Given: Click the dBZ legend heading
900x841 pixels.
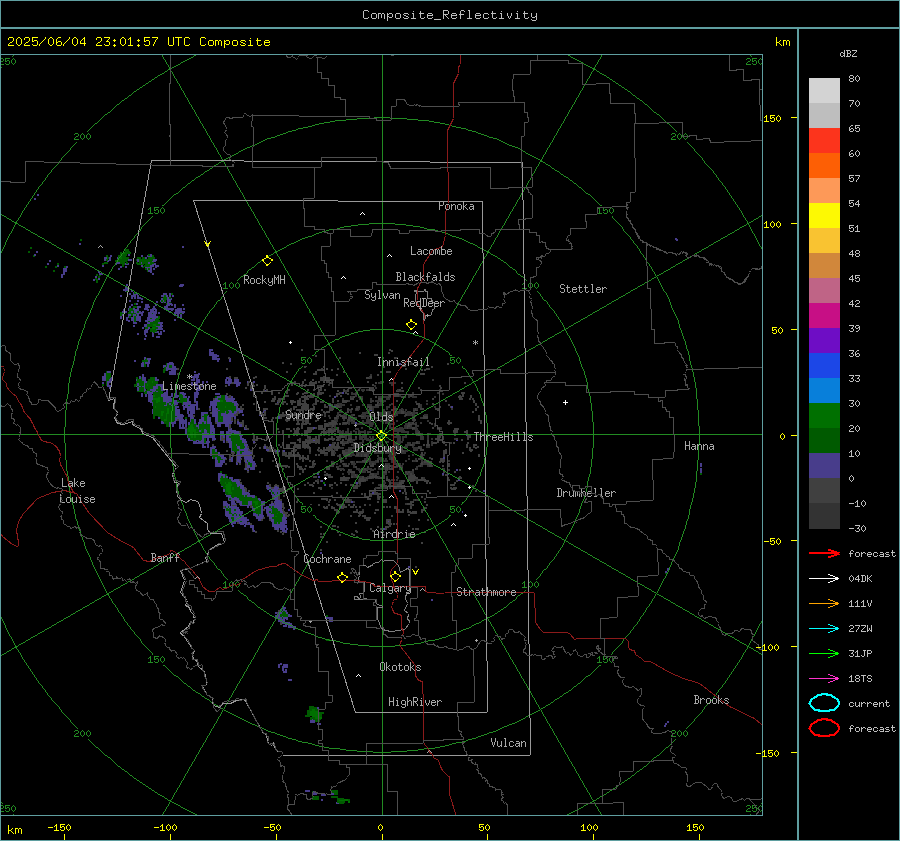Looking at the screenshot, I should [x=848, y=53].
